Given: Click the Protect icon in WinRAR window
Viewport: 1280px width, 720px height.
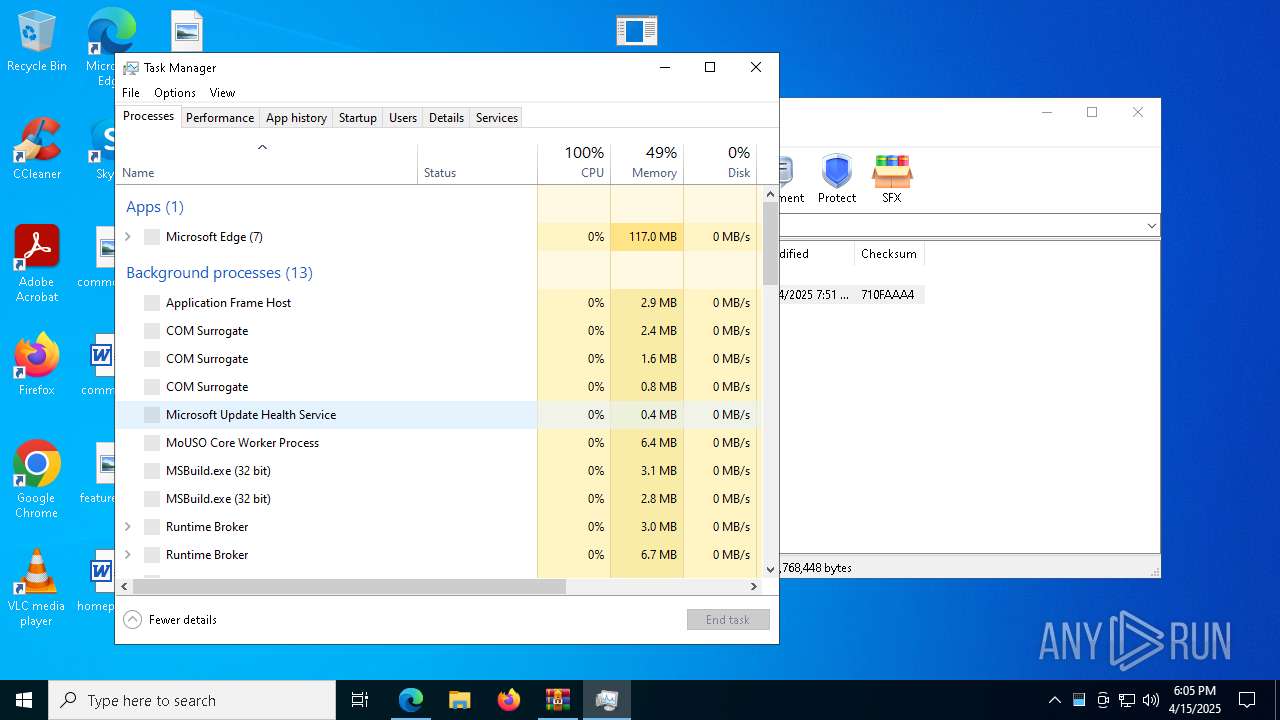Looking at the screenshot, I should 837,179.
